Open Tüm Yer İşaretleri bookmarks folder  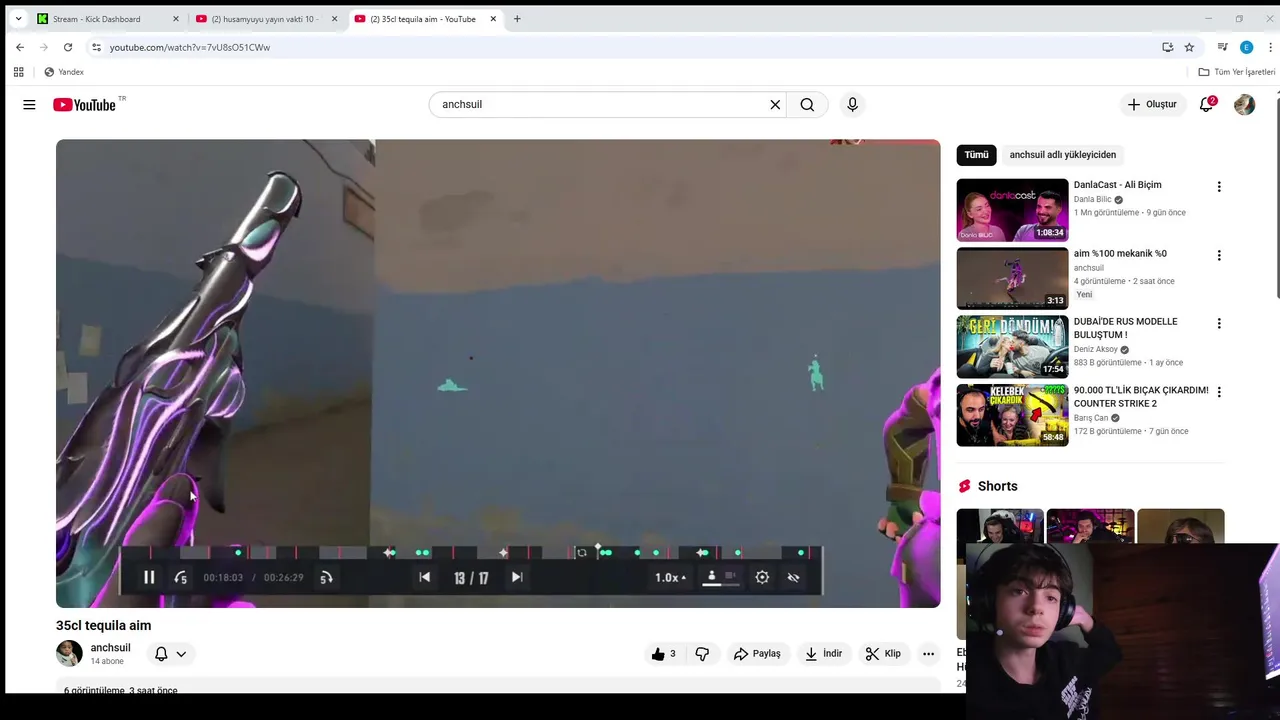coord(1237,72)
